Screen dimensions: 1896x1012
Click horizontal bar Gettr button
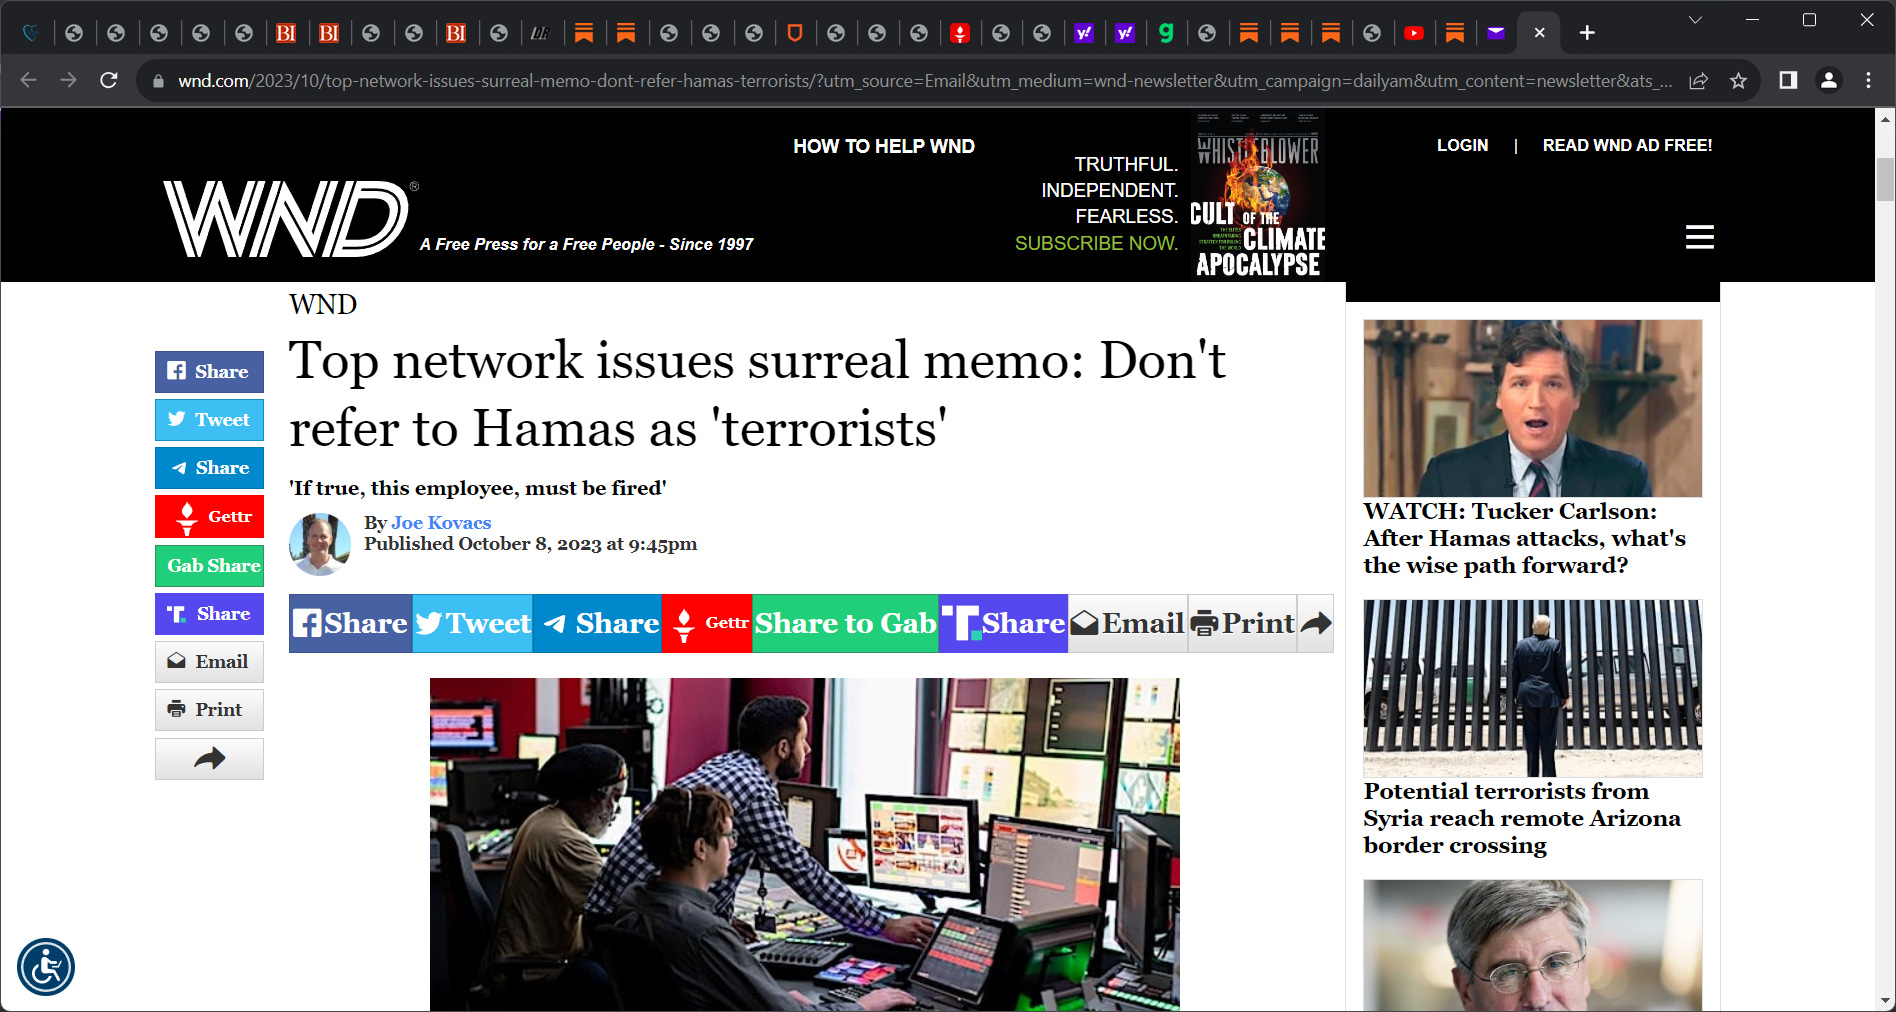(707, 623)
